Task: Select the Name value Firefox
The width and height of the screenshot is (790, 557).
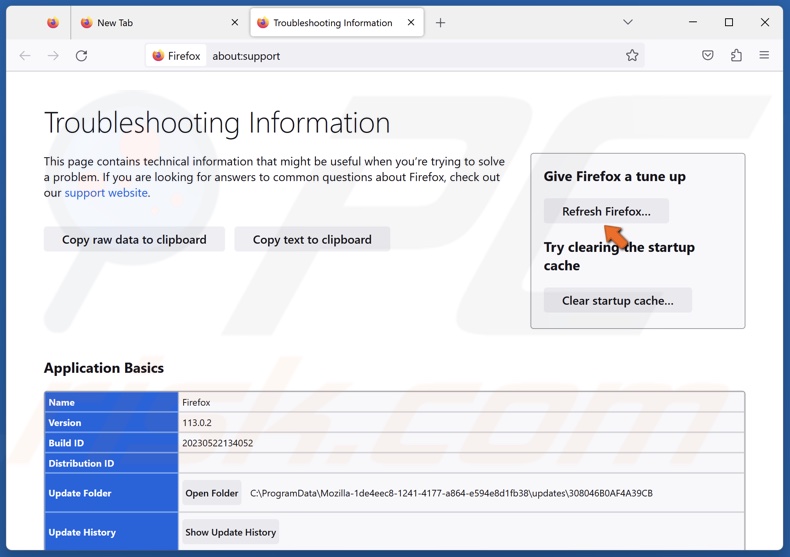Action: coord(196,402)
